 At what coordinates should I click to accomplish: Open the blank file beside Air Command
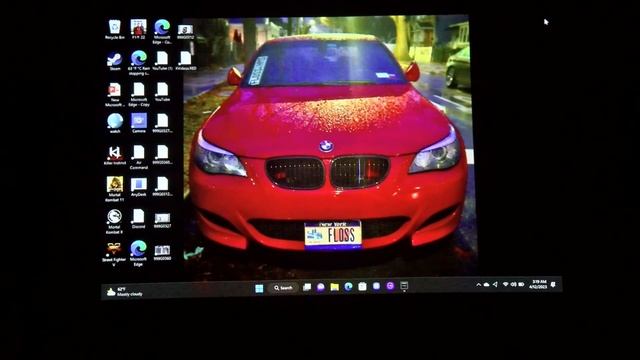(x=162, y=155)
